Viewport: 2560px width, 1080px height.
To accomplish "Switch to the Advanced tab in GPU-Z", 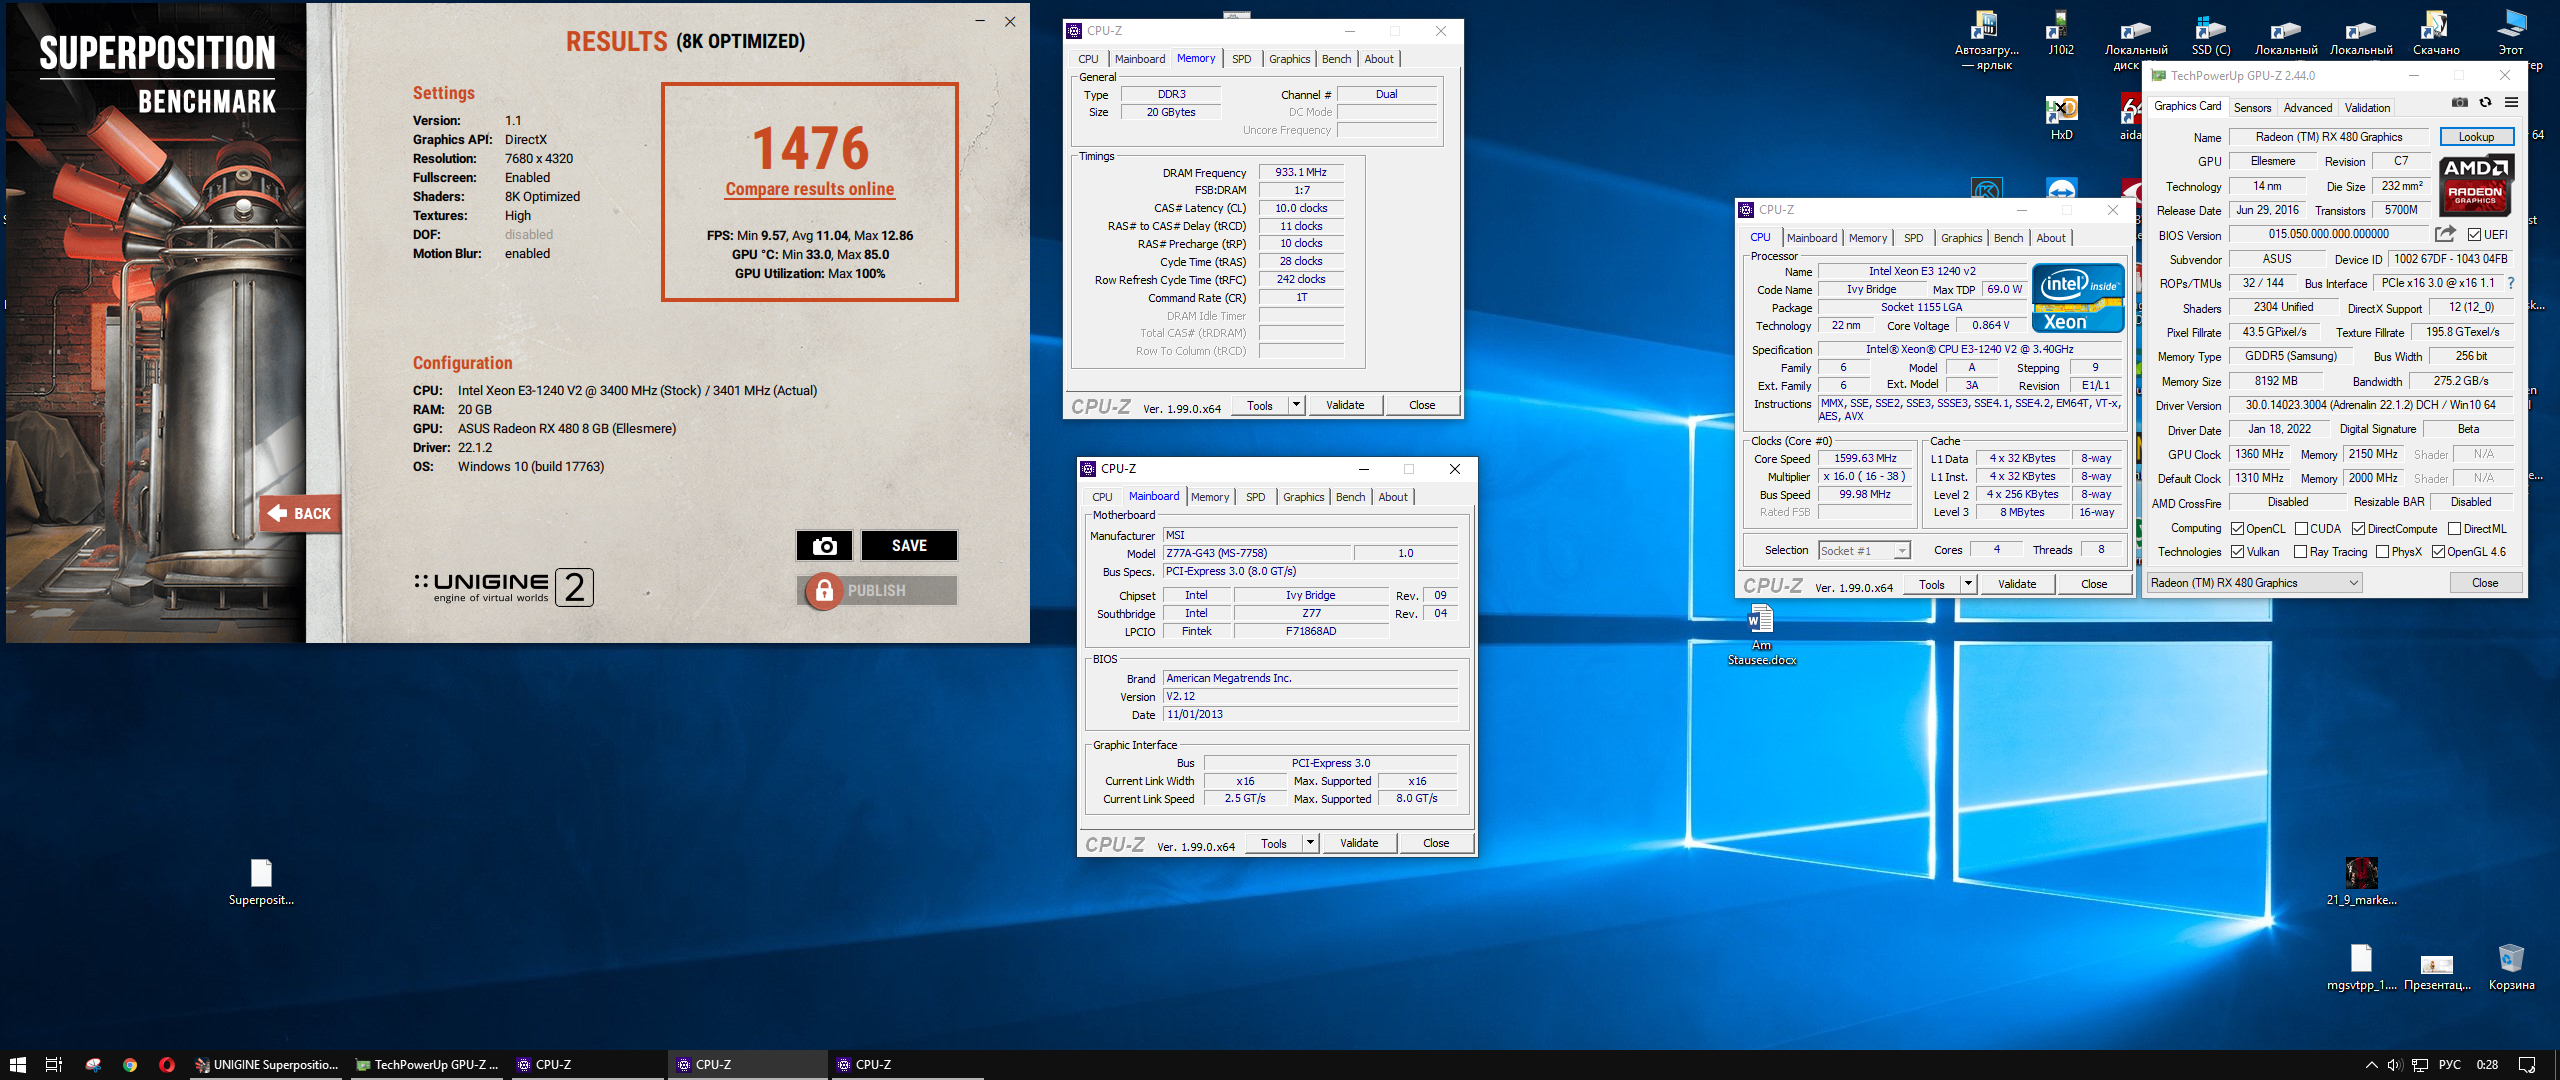I will coord(2308,108).
